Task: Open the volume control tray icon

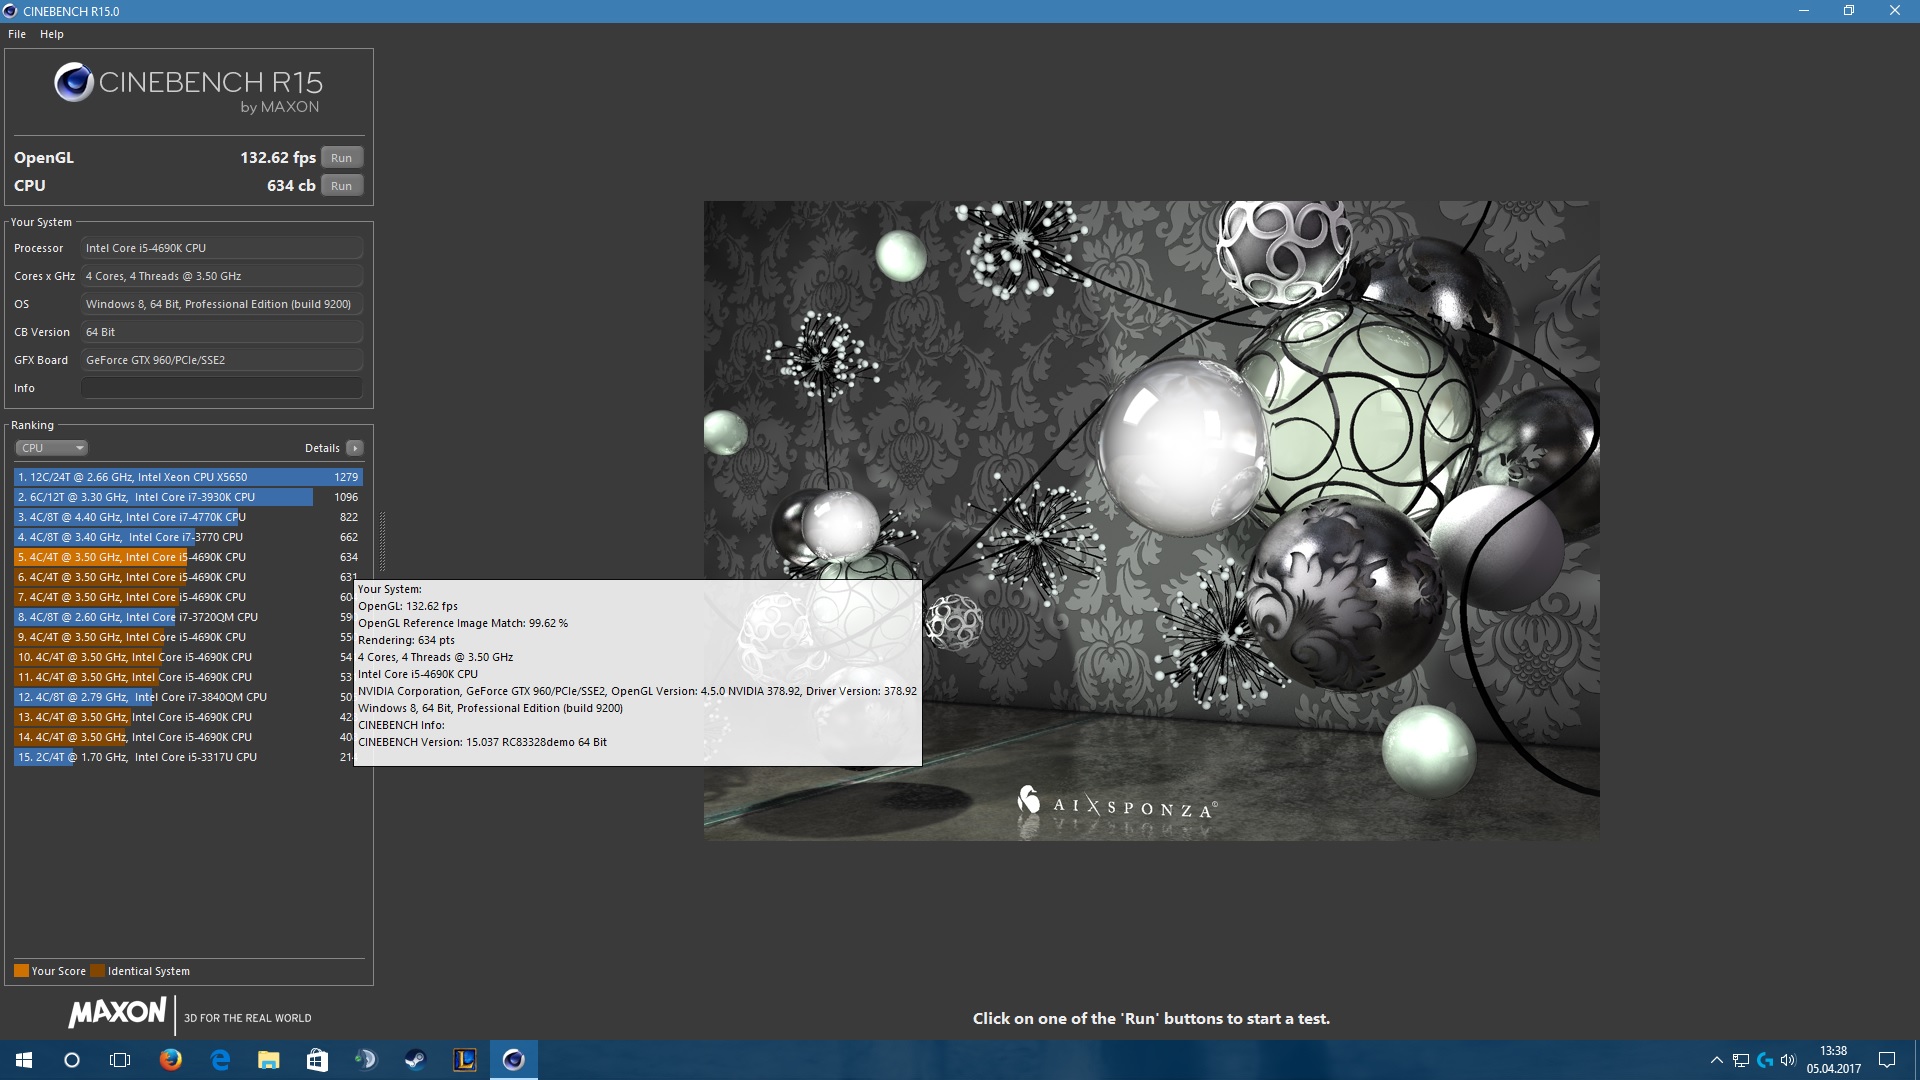Action: coord(1788,1060)
